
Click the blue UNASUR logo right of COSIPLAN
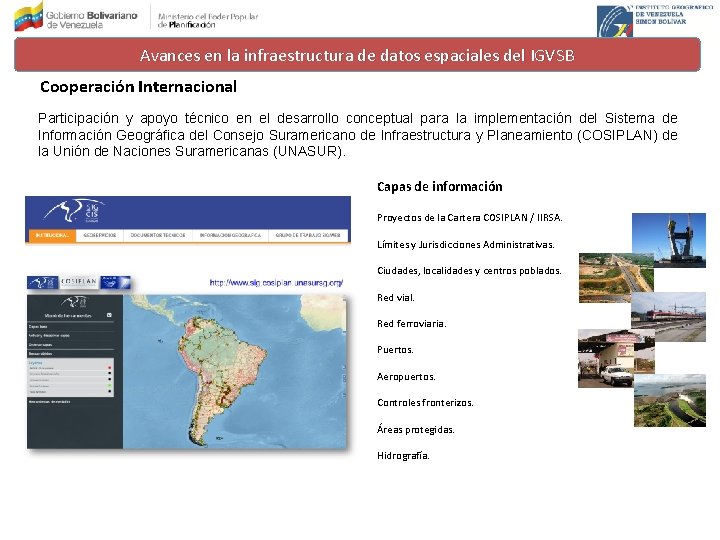click(115, 282)
